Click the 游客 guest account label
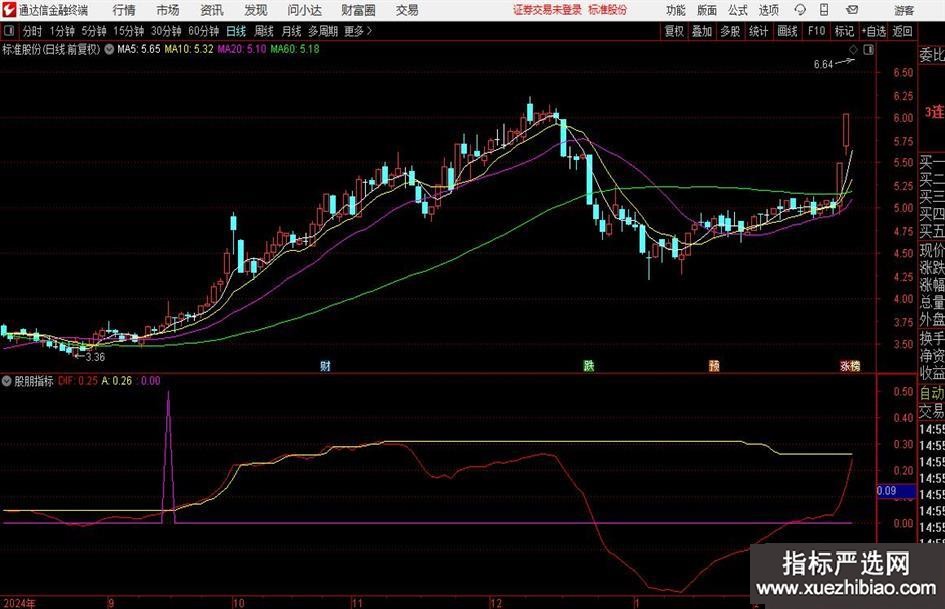The width and height of the screenshot is (945, 609). click(904, 10)
